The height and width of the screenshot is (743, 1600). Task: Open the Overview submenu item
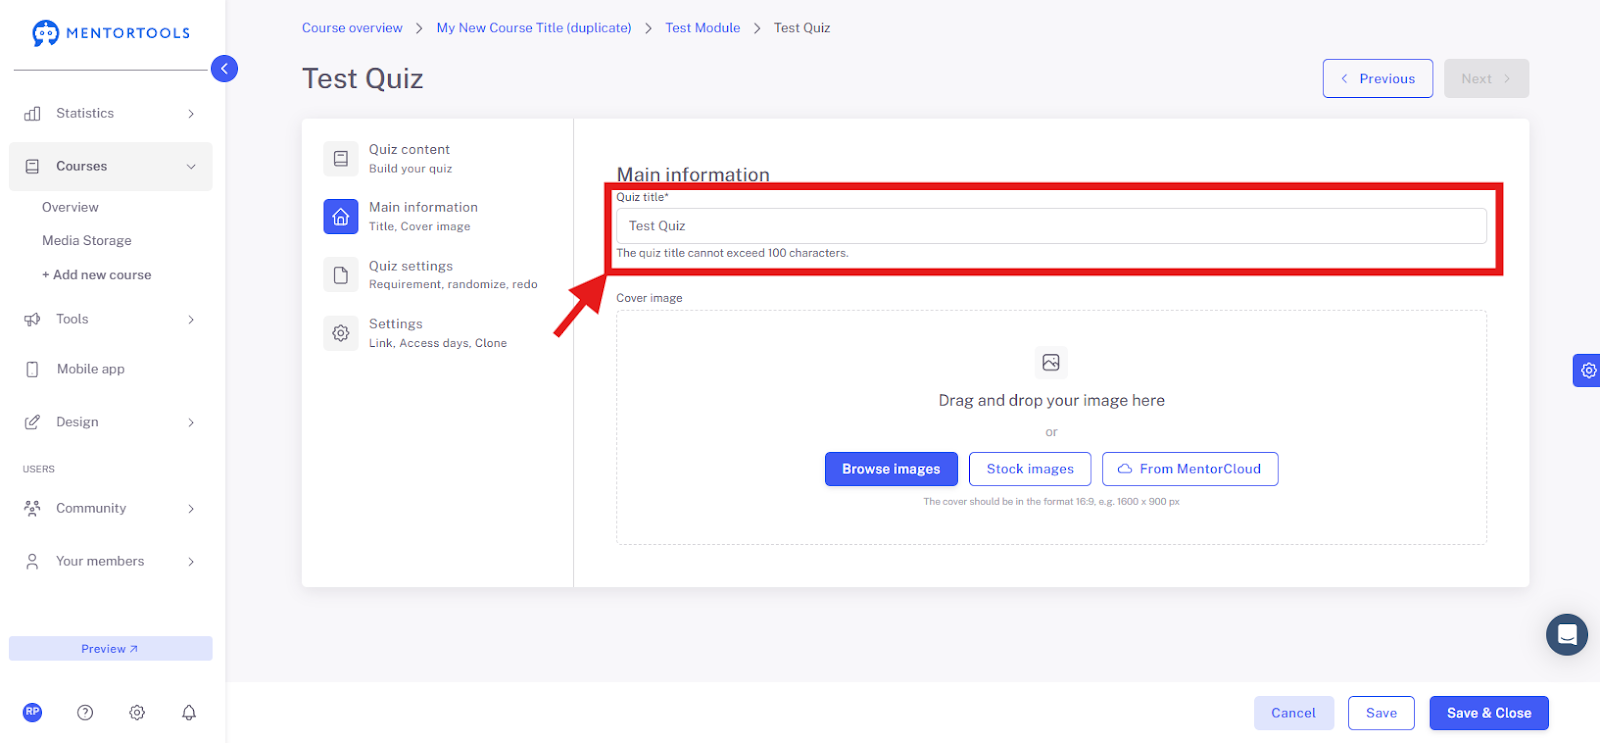point(70,208)
